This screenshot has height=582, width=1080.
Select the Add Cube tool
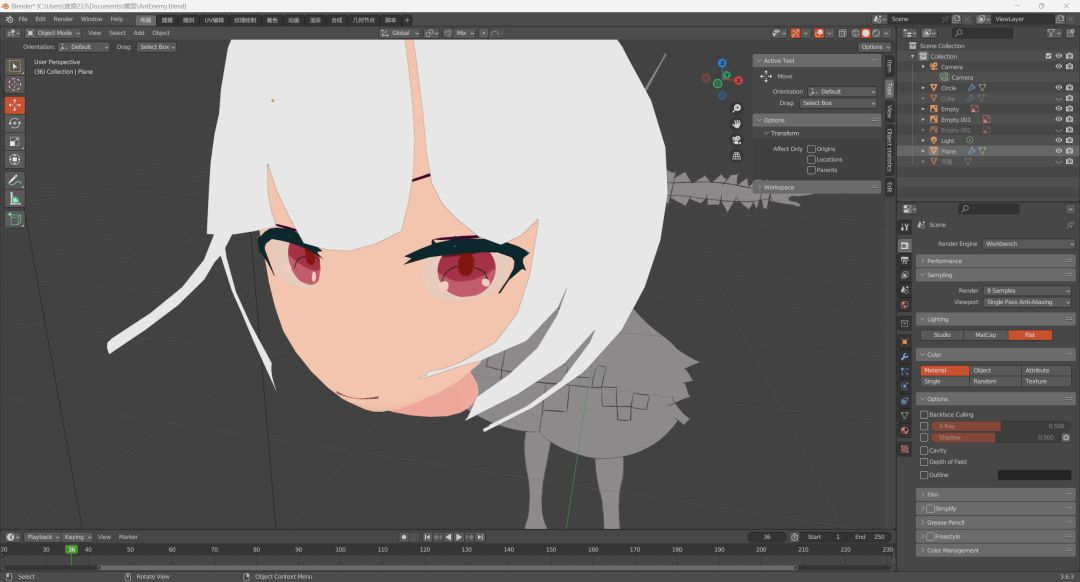tap(14, 219)
